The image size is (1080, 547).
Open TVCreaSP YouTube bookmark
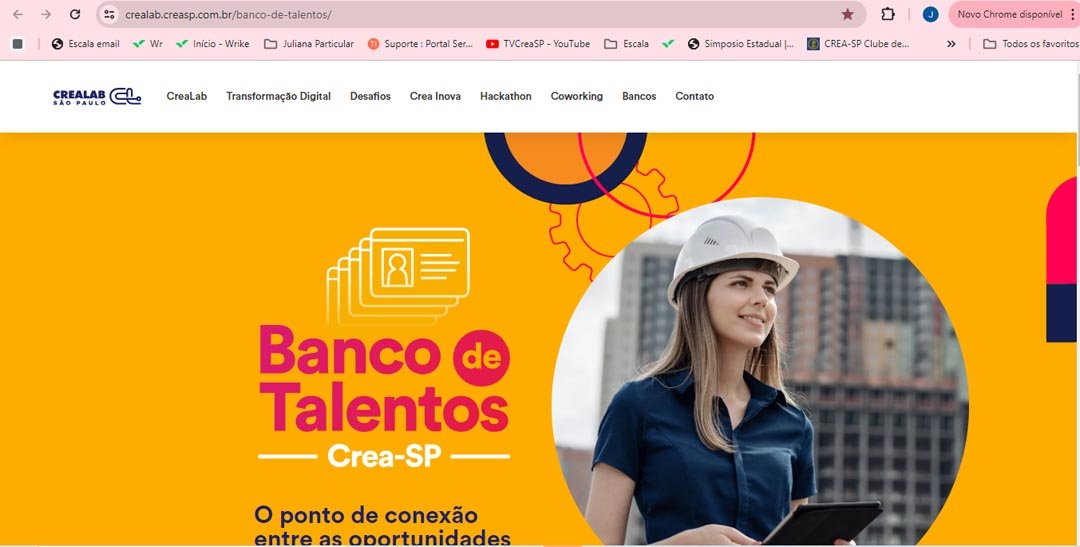(538, 43)
